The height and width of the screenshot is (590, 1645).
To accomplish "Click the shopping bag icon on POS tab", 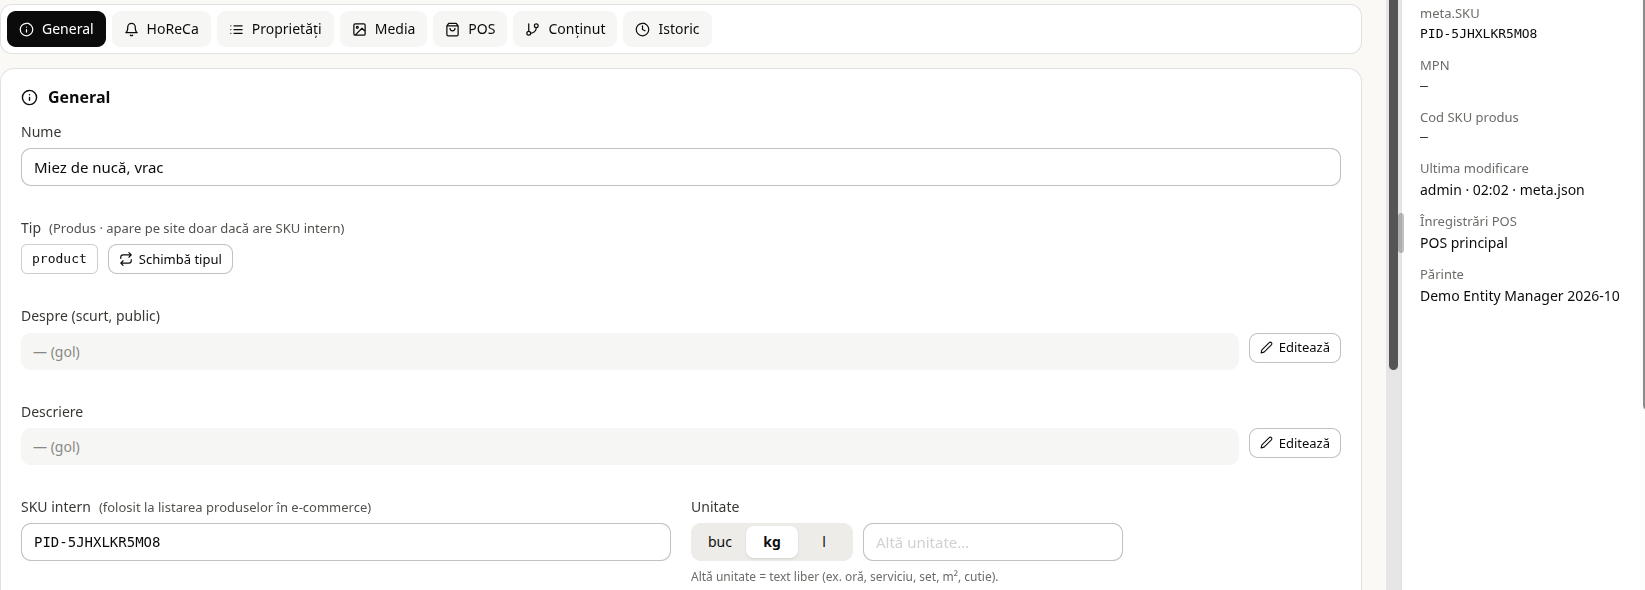I will pos(453,30).
